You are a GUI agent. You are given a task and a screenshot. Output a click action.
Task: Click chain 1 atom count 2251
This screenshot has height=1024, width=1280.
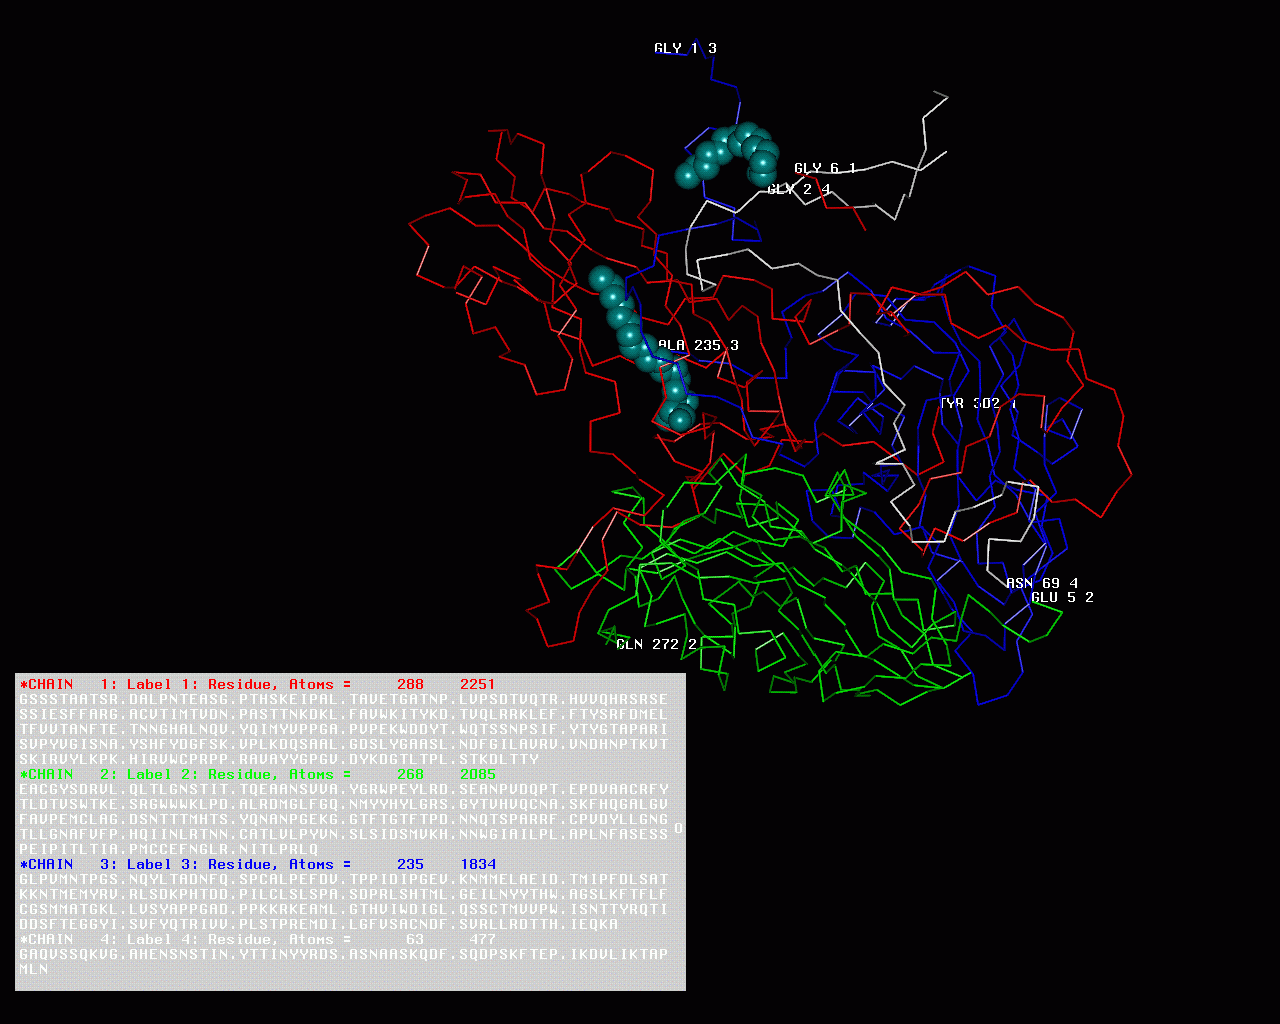(x=477, y=684)
